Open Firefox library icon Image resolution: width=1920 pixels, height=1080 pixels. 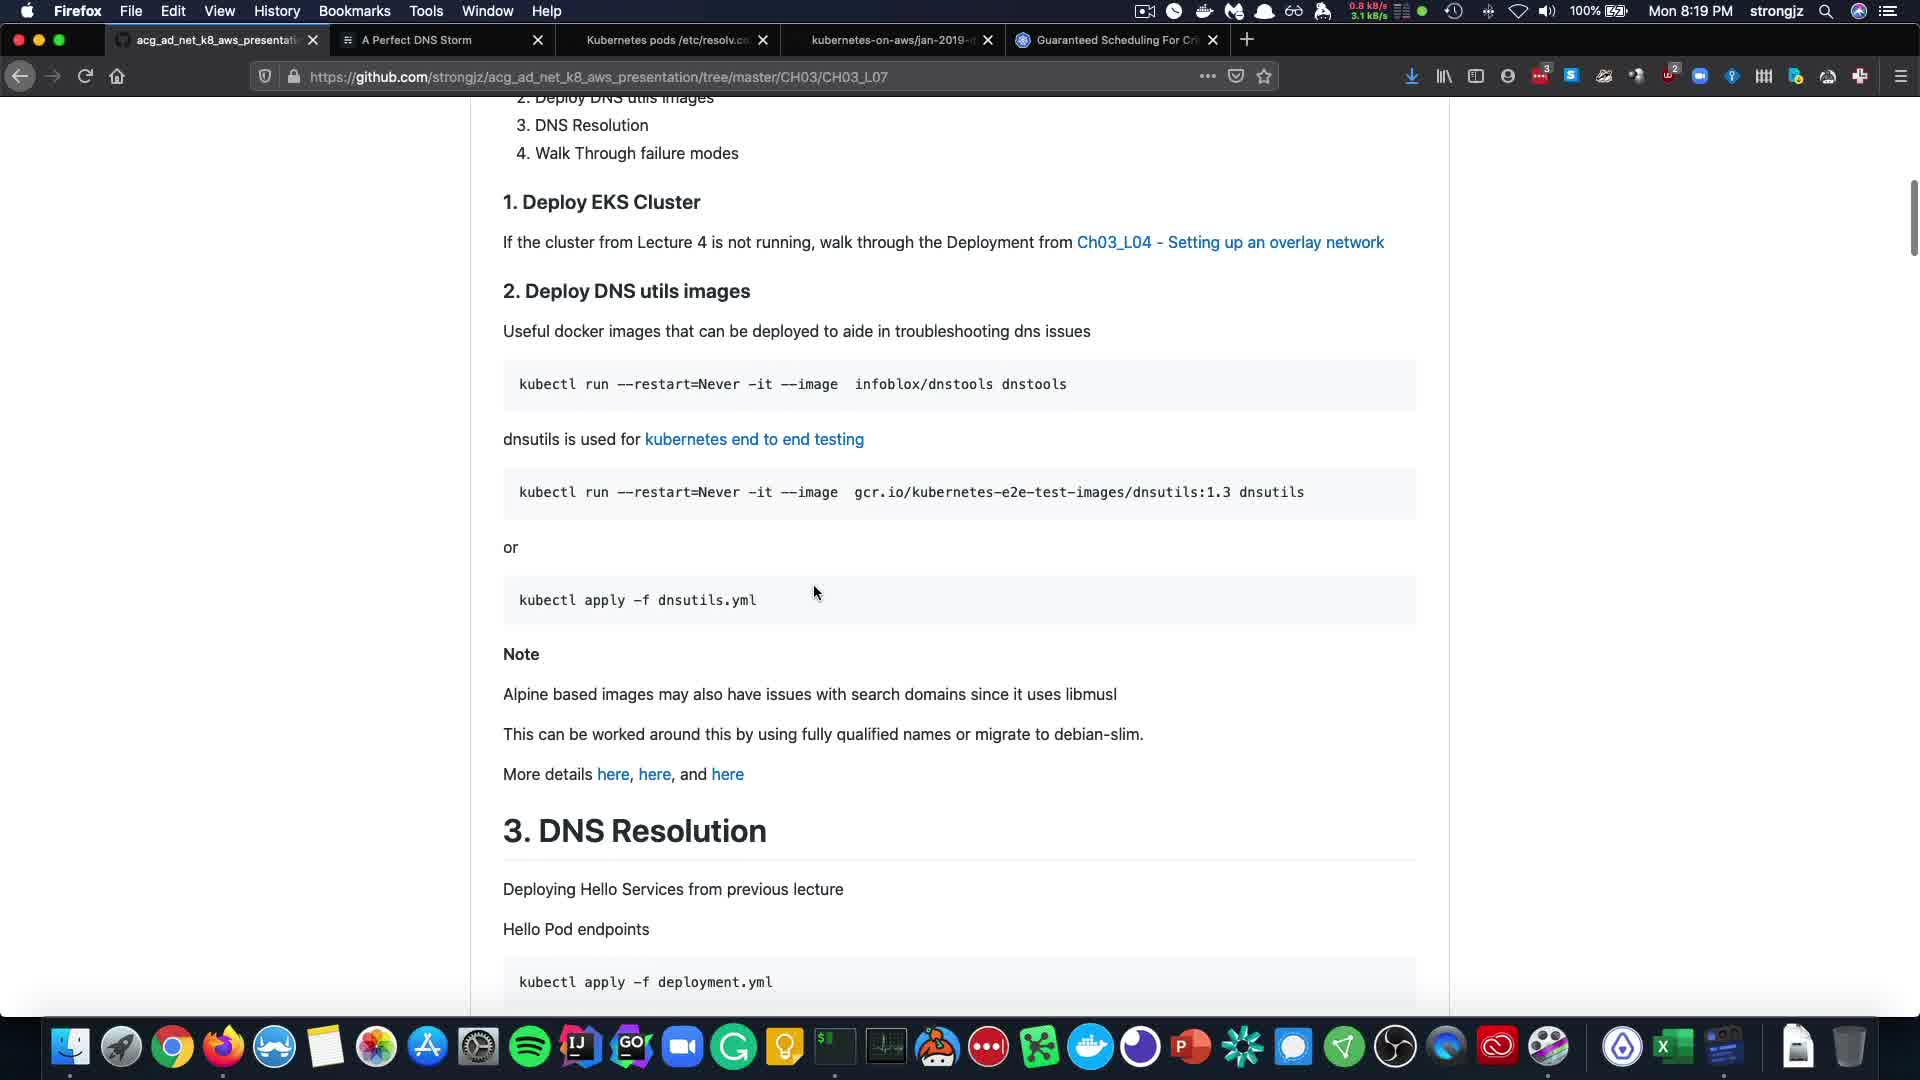(x=1443, y=76)
